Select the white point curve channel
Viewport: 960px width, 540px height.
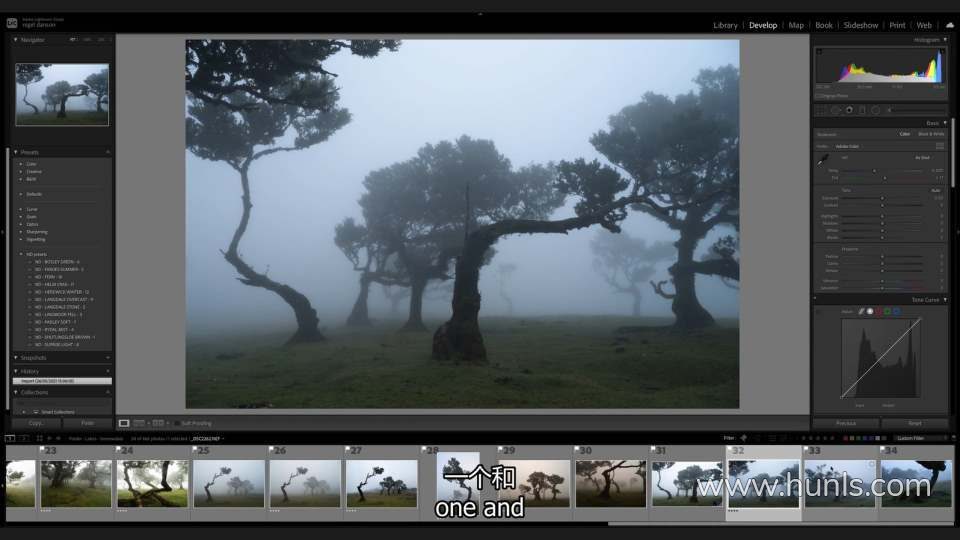click(870, 312)
